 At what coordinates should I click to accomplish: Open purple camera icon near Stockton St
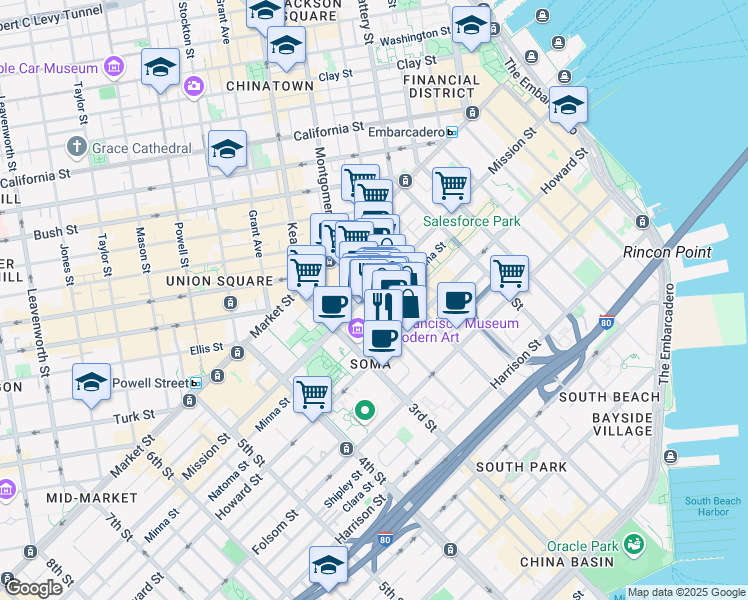(194, 86)
